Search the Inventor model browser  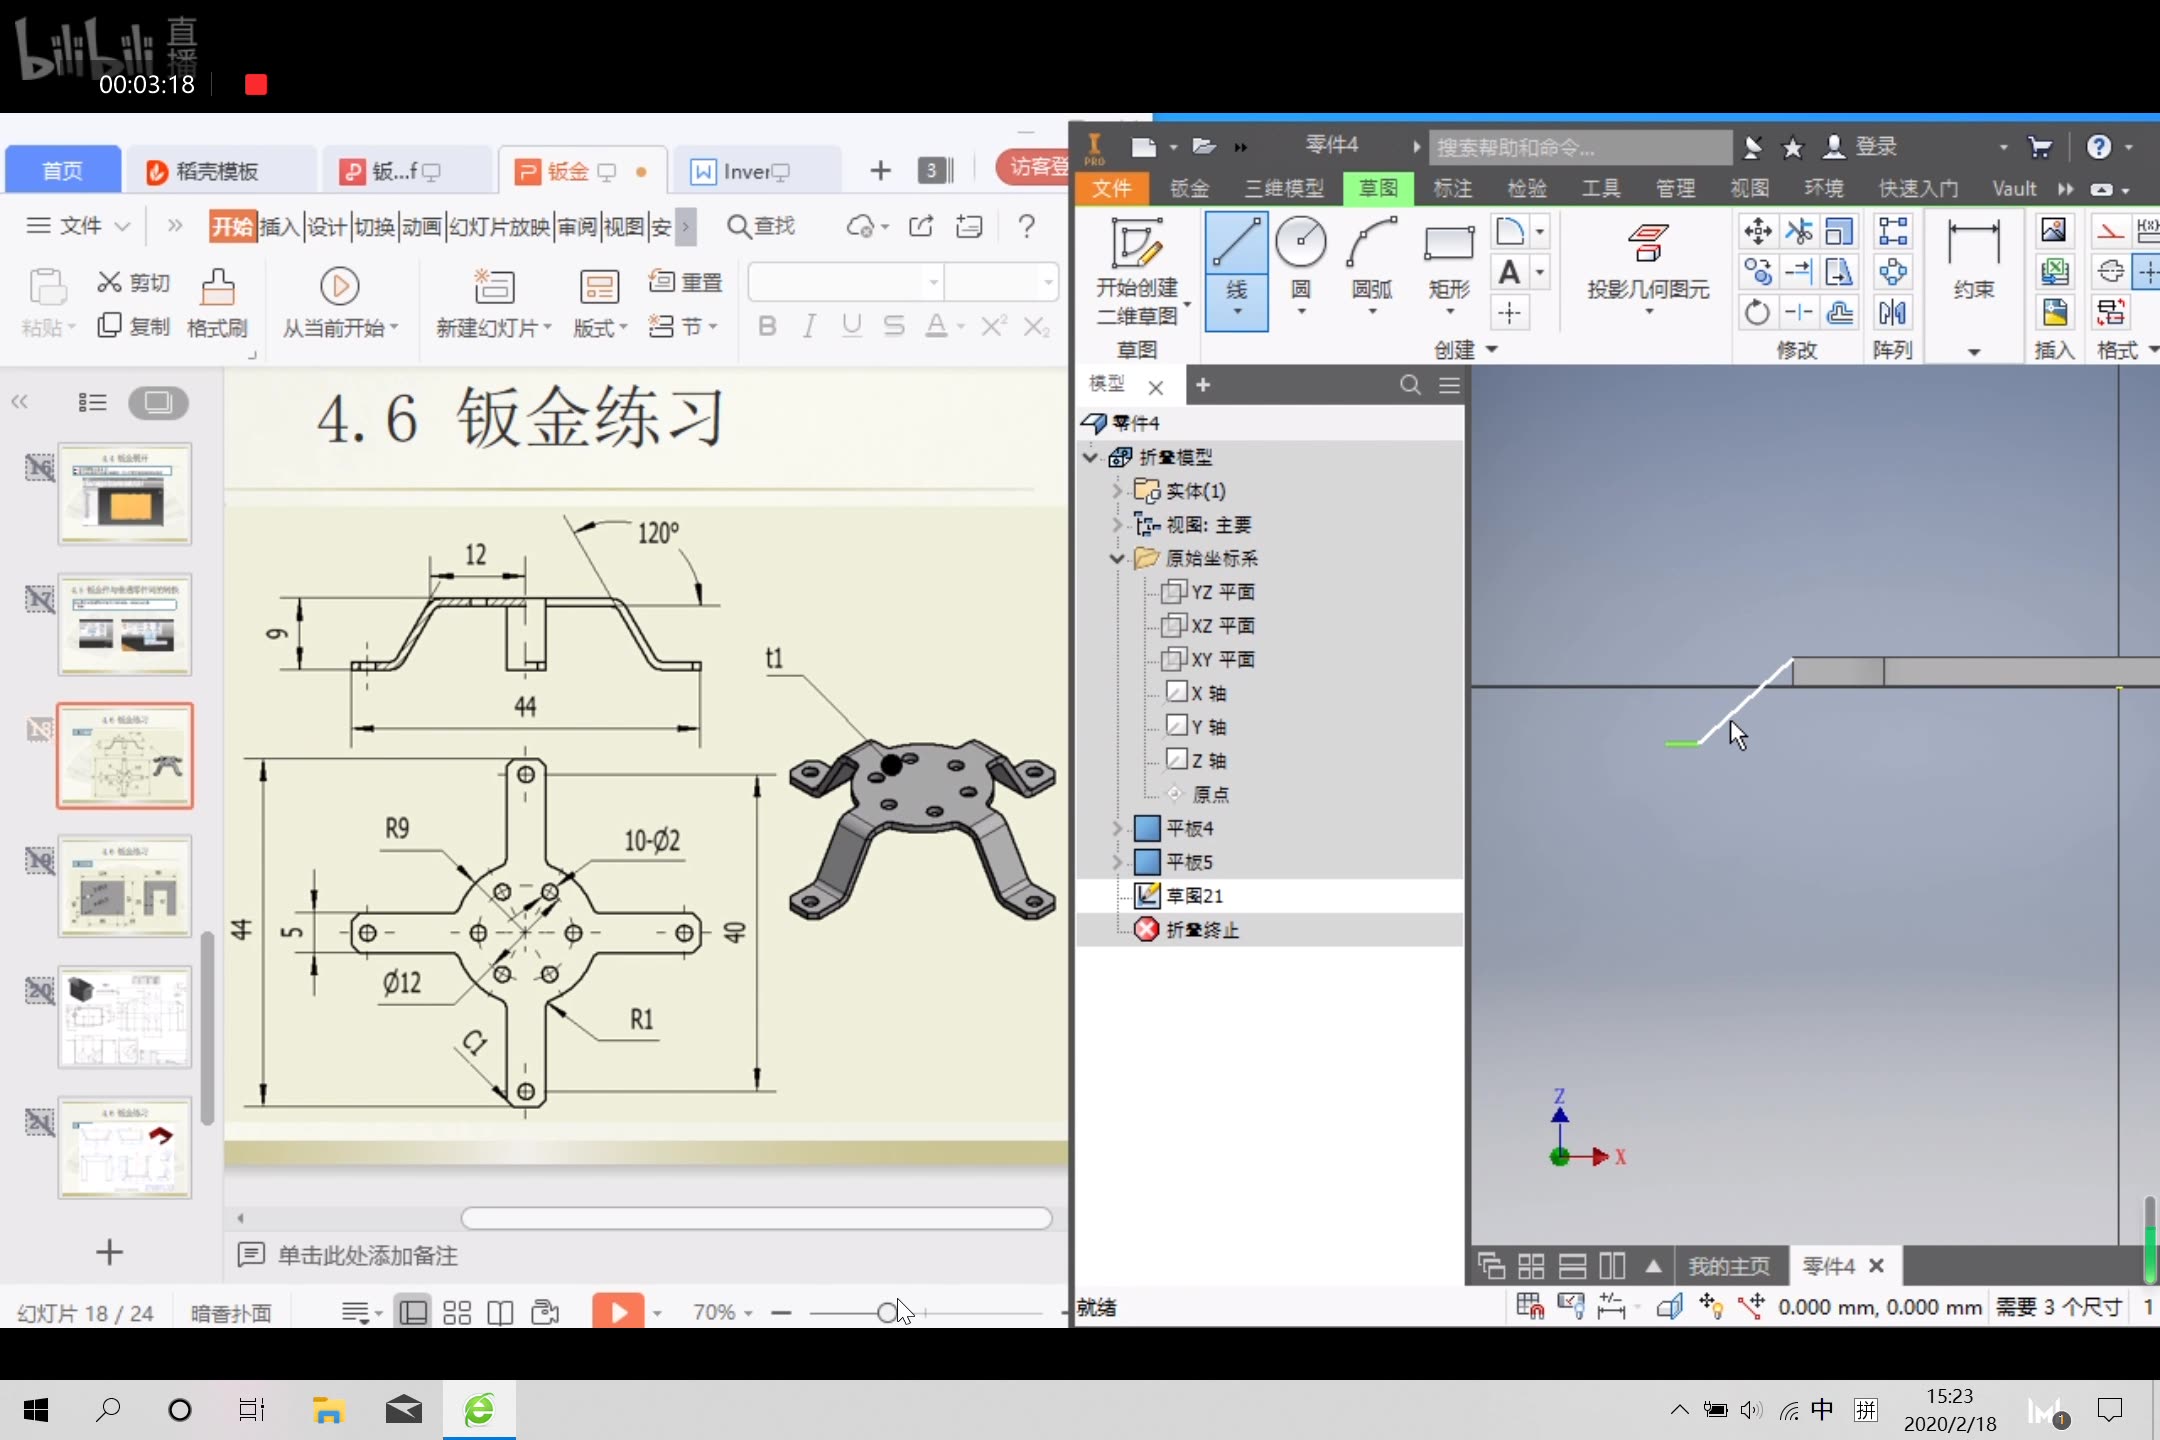coord(1410,385)
